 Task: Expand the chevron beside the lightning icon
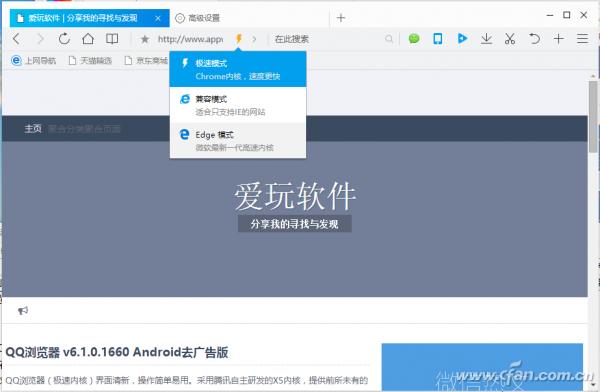coord(254,39)
